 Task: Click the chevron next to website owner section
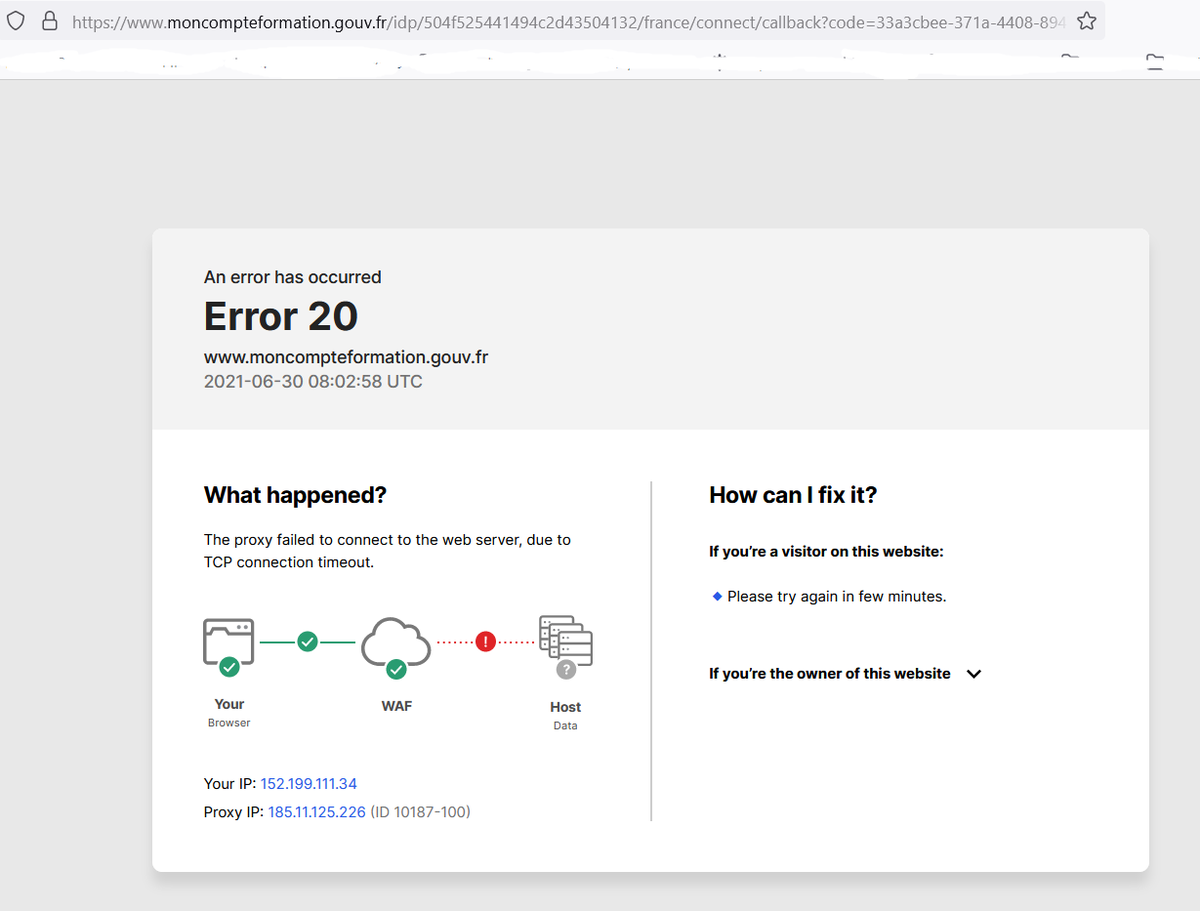coord(974,674)
